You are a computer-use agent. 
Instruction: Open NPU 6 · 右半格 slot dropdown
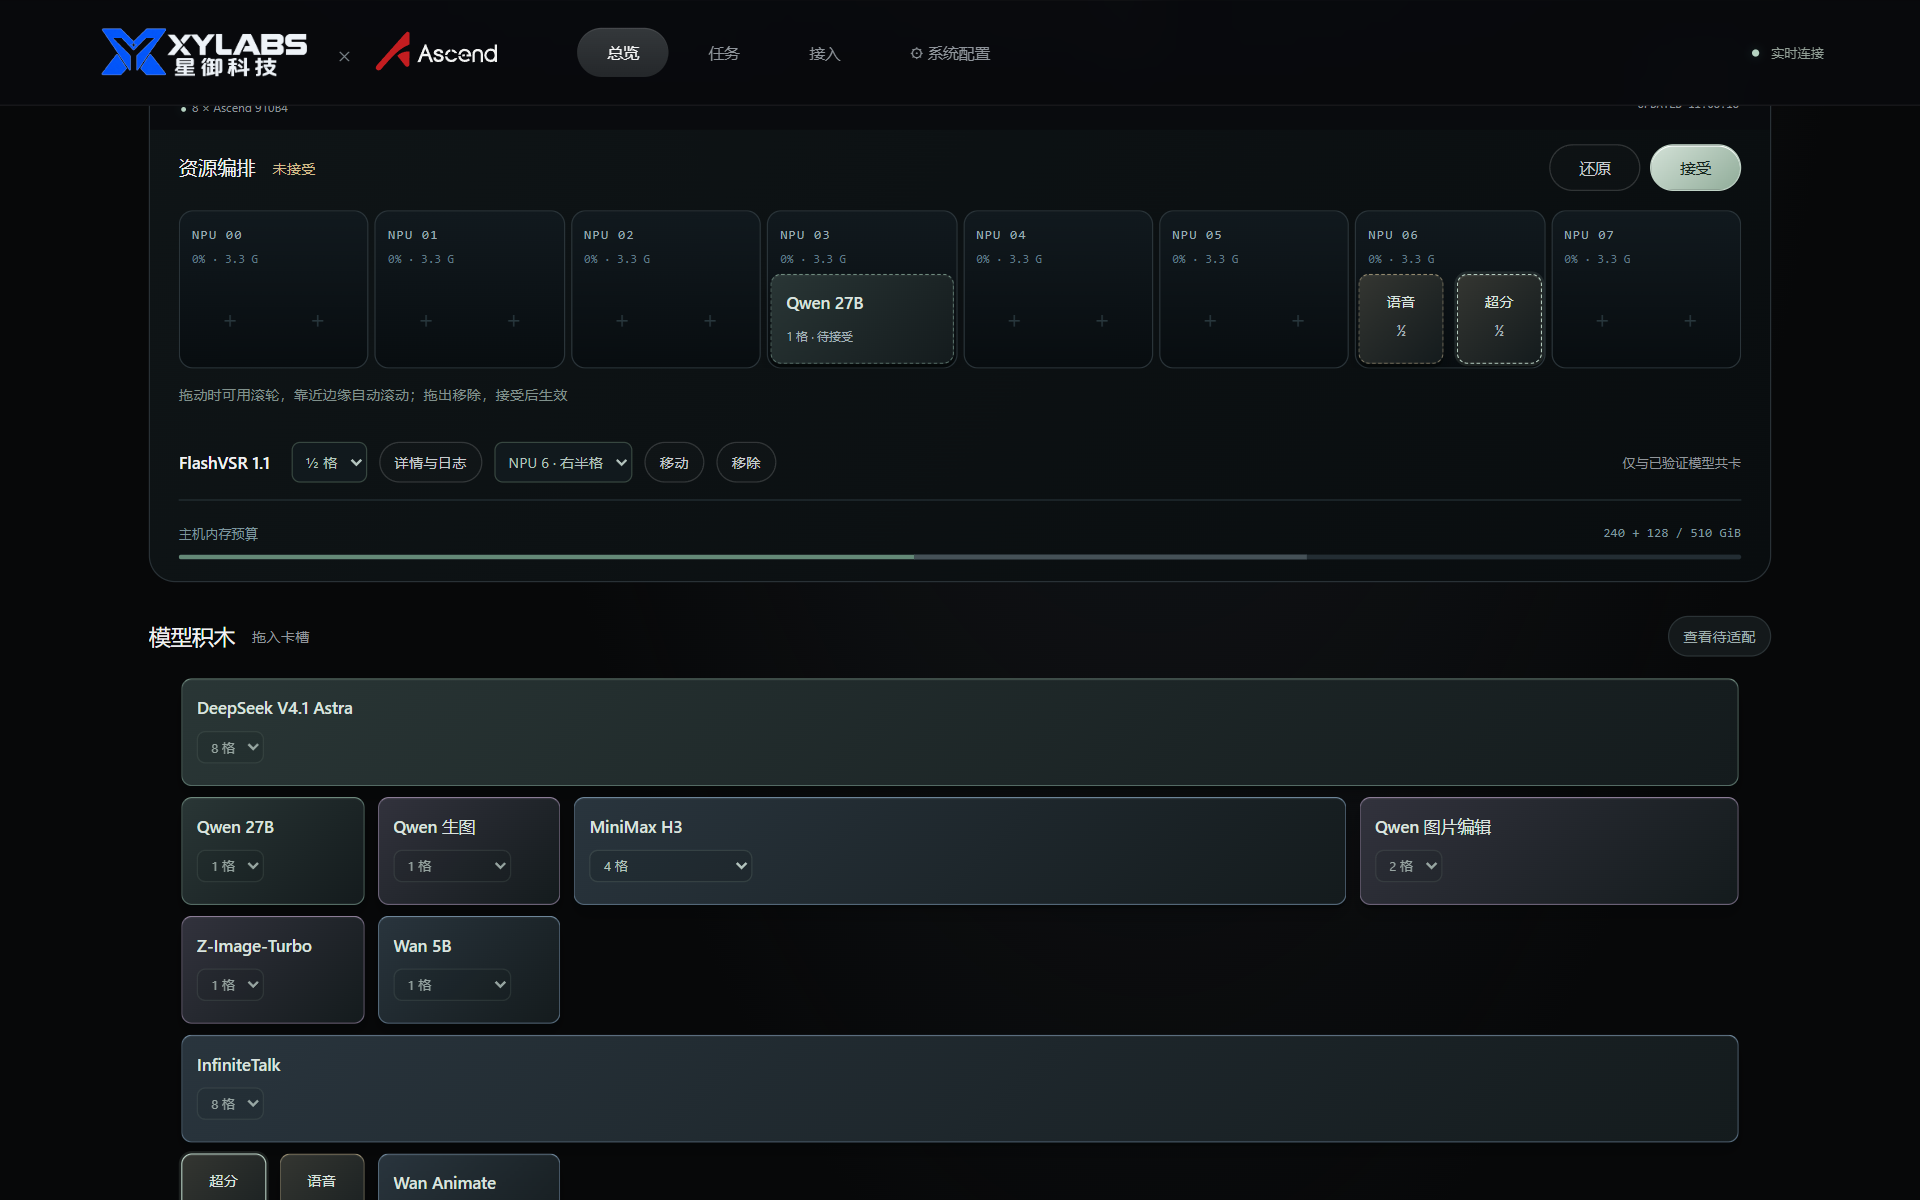[563, 462]
